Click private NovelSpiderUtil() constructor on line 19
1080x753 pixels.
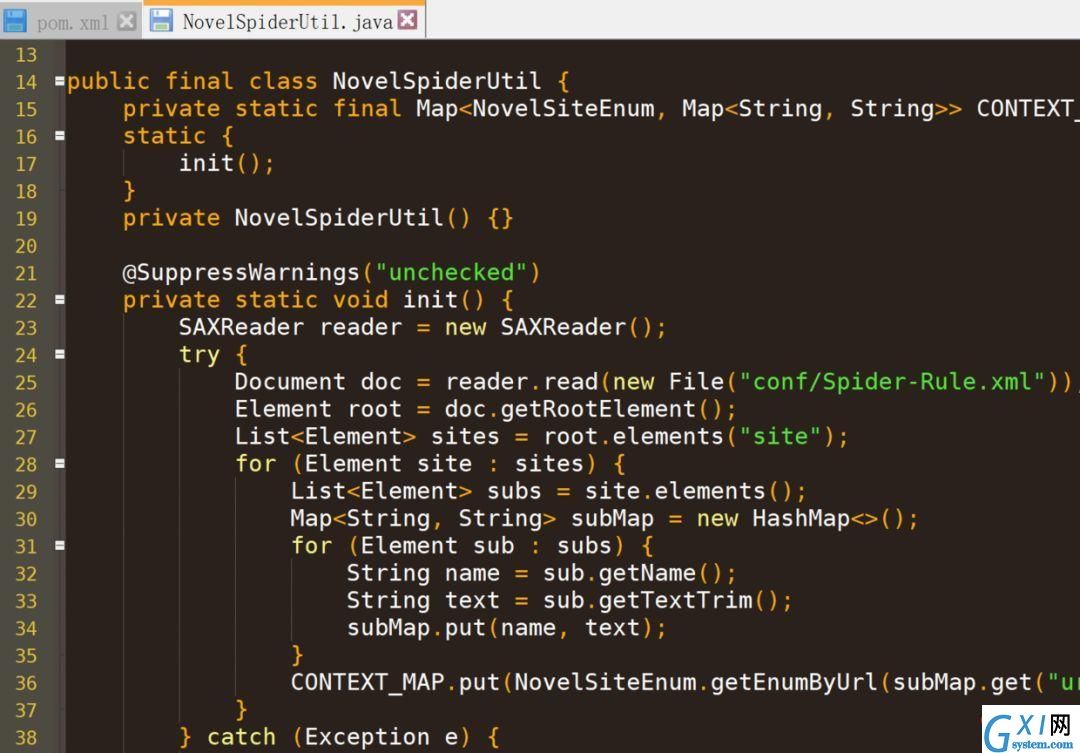coord(318,218)
